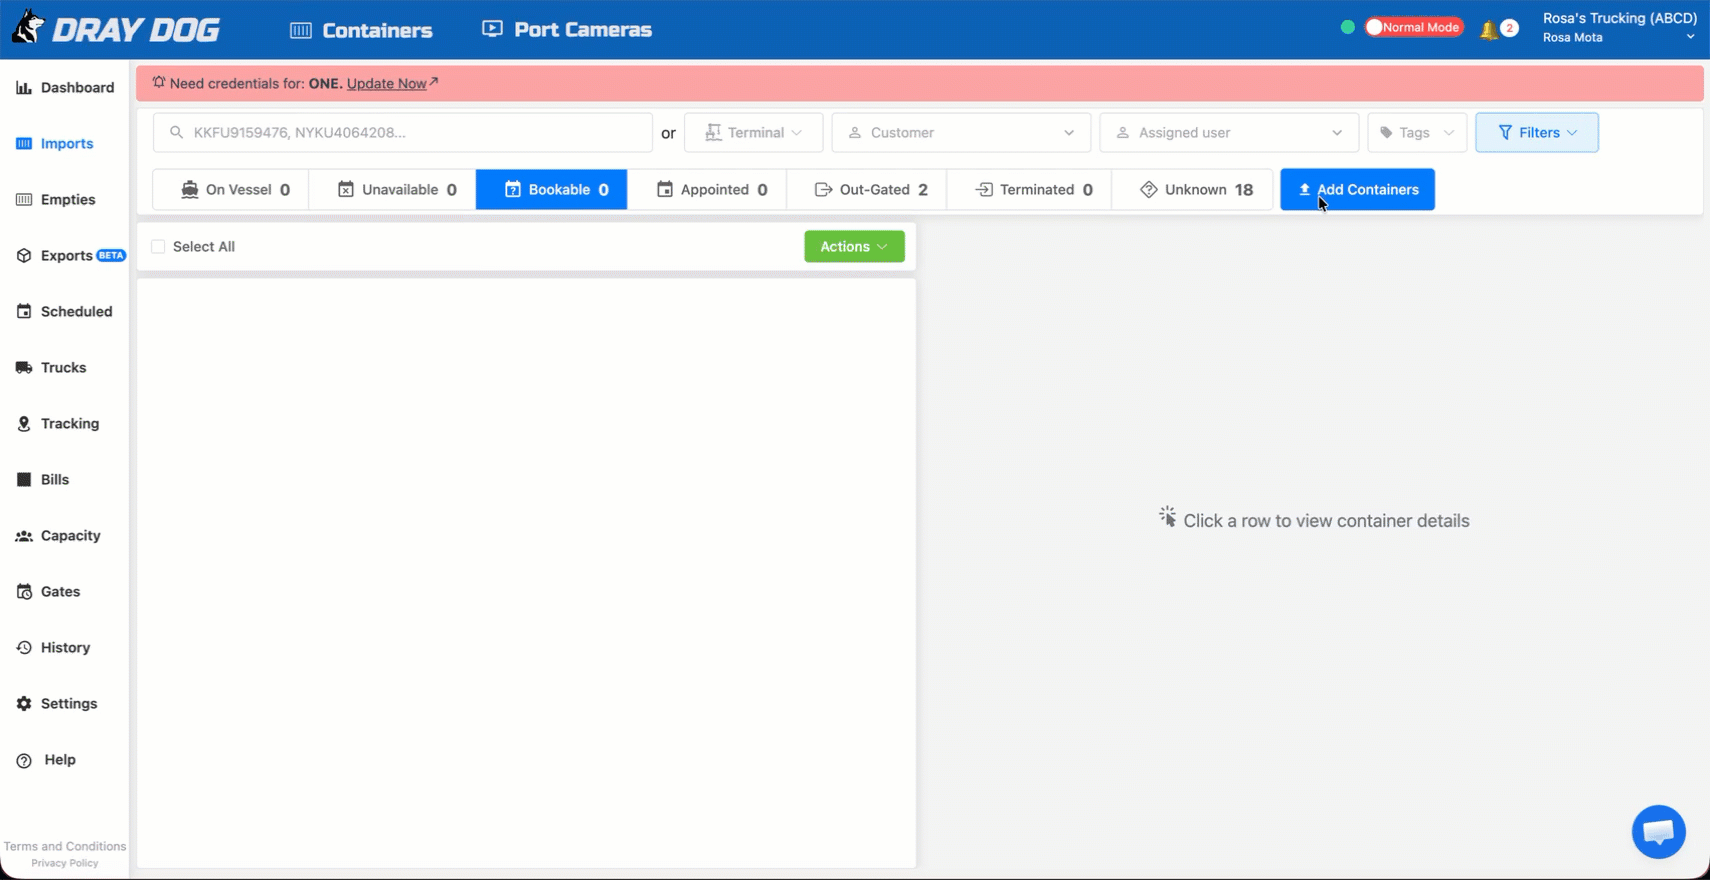Open the Customer dropdown

961,133
